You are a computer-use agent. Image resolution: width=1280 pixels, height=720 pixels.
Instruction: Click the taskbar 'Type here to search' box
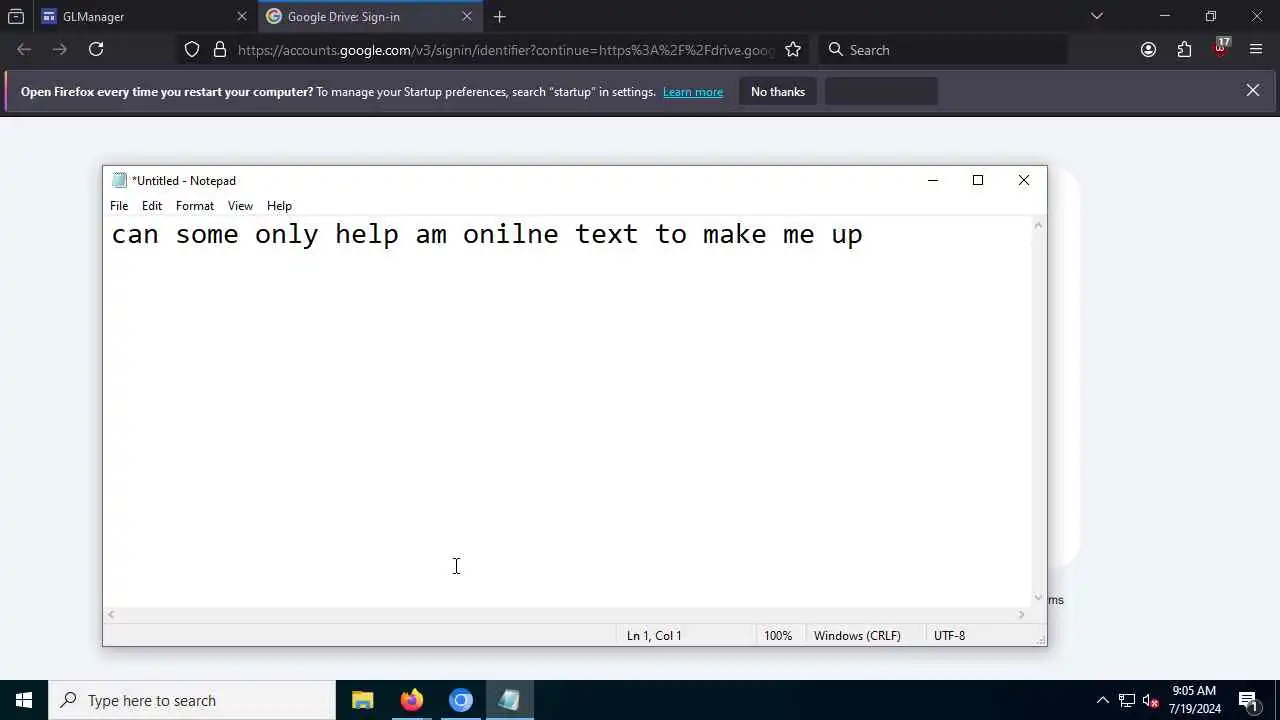pos(192,700)
